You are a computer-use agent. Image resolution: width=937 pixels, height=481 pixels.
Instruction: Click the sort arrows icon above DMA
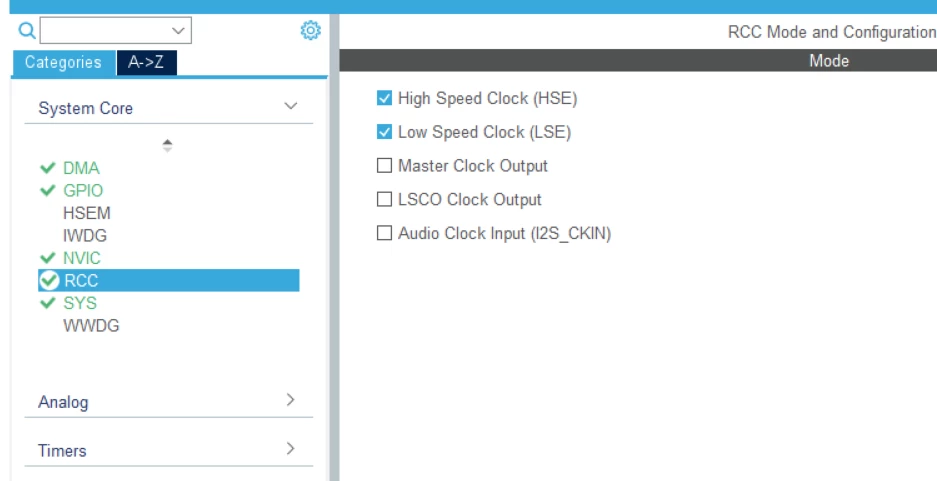tap(167, 145)
